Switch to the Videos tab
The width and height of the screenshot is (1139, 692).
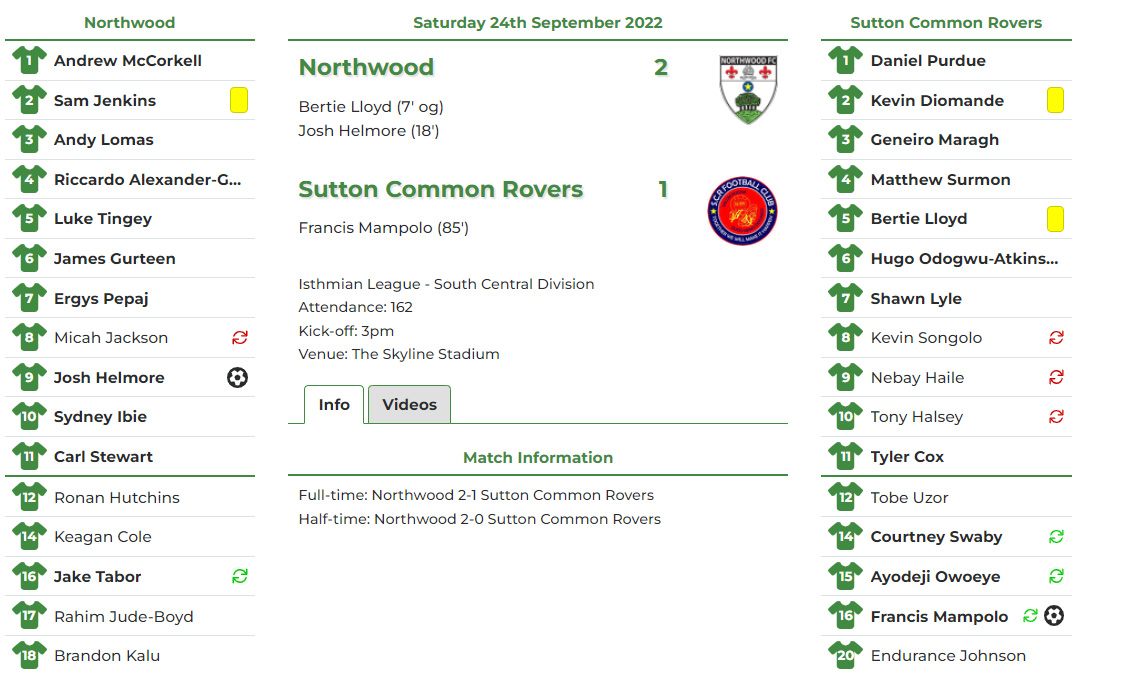coord(409,405)
